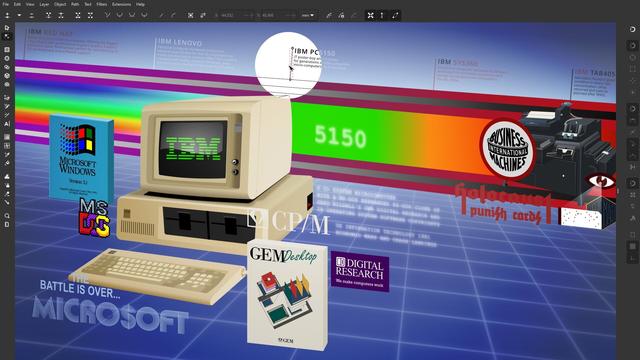Toggle snap nodes, paths and handles group

pos(632,108)
